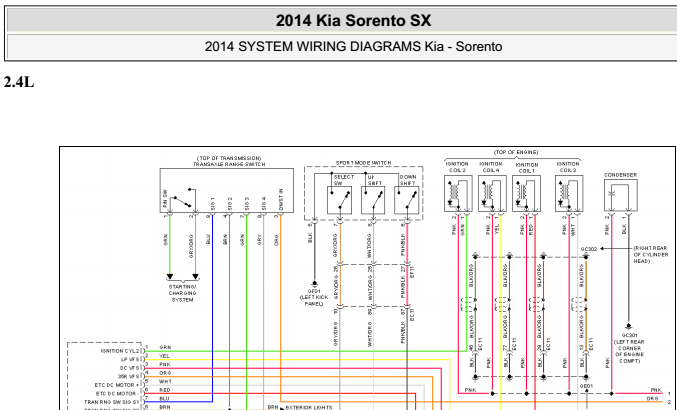Click the '2.4L' heading
The width and height of the screenshot is (677, 410).
click(x=19, y=82)
